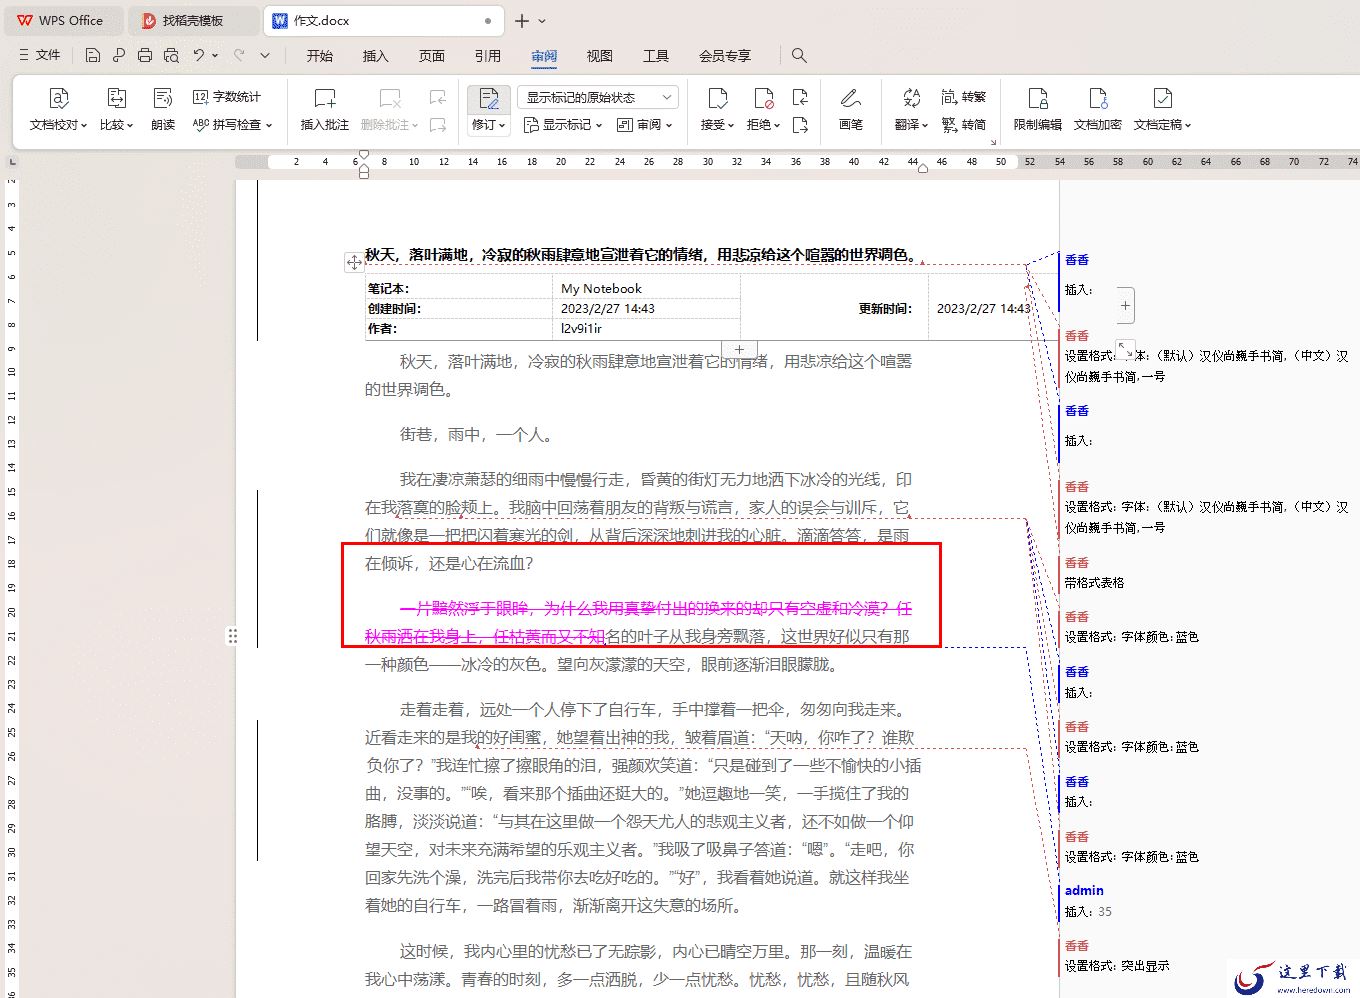Screen dimensions: 1360x998
Task: Click the 文档定稿 finalize document icon
Action: click(1162, 98)
